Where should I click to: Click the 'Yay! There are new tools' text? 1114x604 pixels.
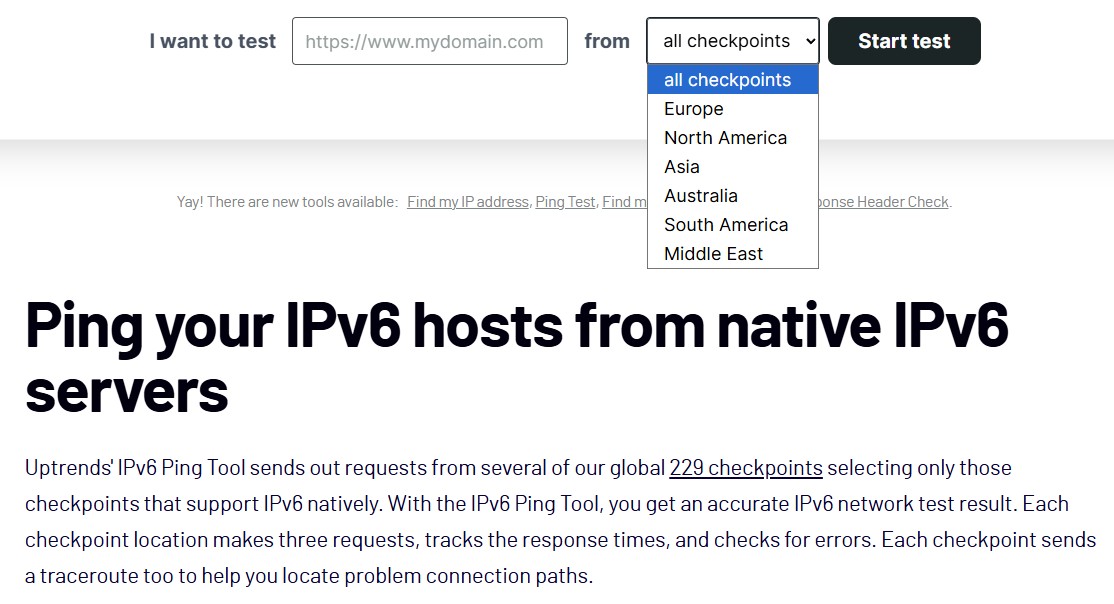[287, 202]
